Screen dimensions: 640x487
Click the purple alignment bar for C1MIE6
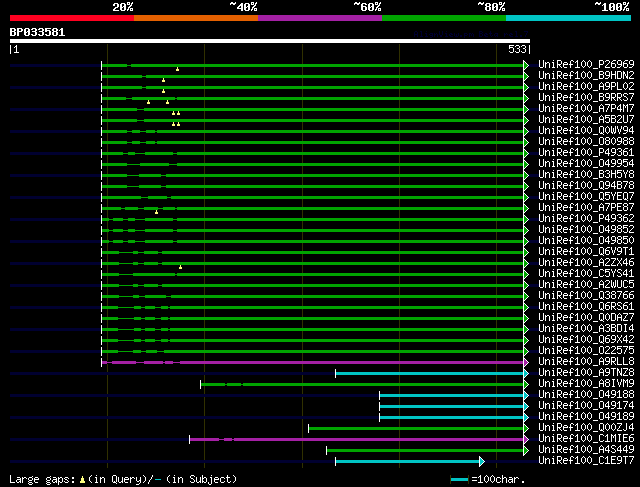[357, 440]
